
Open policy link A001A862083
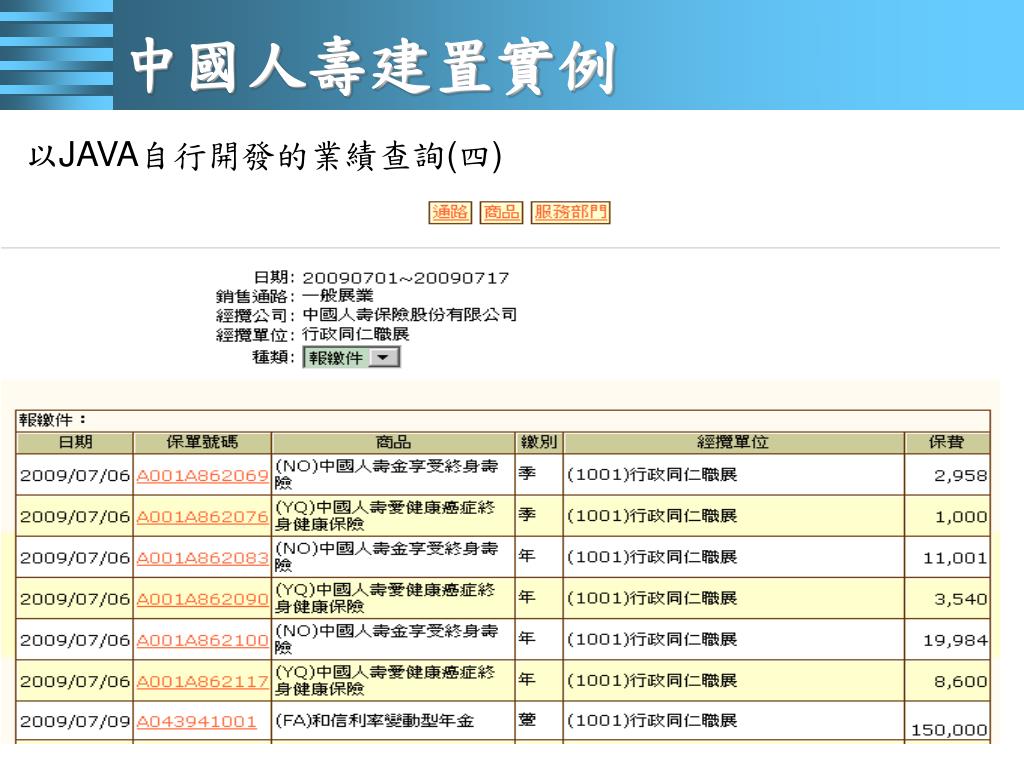click(x=202, y=558)
